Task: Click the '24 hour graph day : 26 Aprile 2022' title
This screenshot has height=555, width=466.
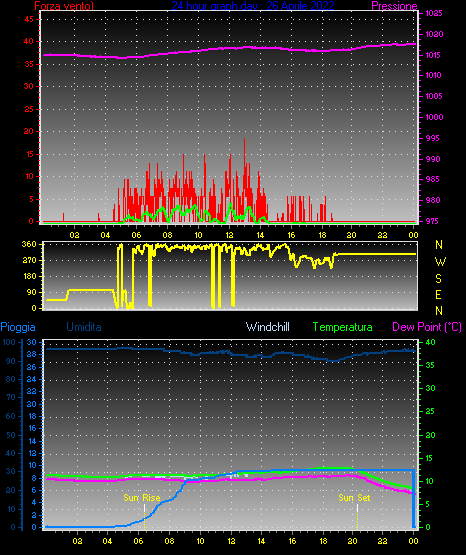Action: coord(253,5)
